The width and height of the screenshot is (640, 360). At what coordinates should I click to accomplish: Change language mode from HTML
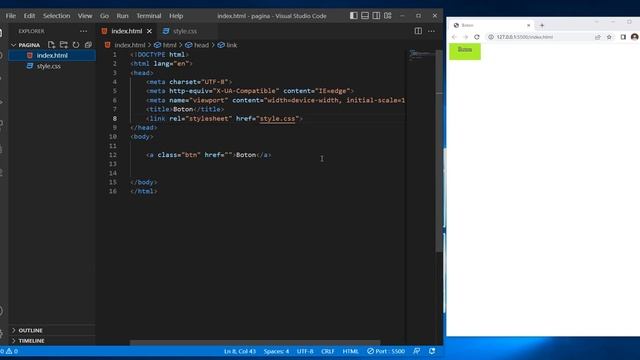click(x=350, y=351)
